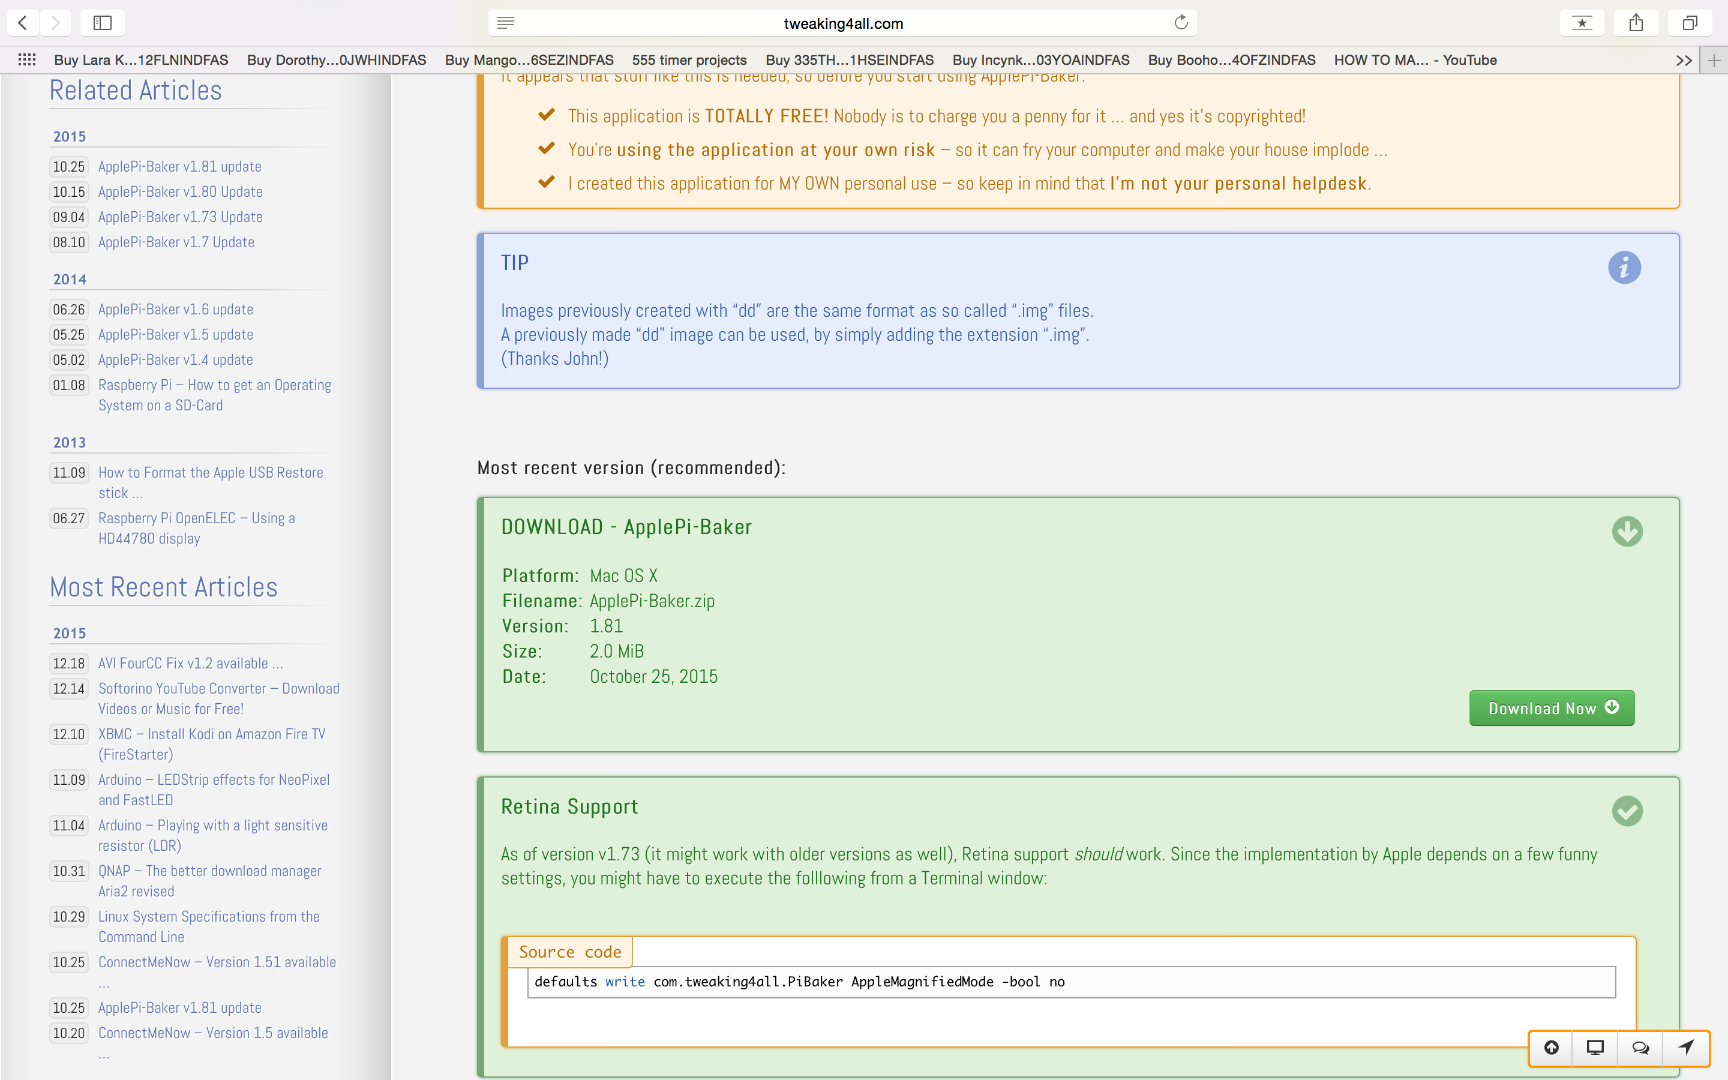This screenshot has width=1728, height=1080.
Task: Open Arduino LEDStrip effects for NeoPixel article
Action: 214,790
